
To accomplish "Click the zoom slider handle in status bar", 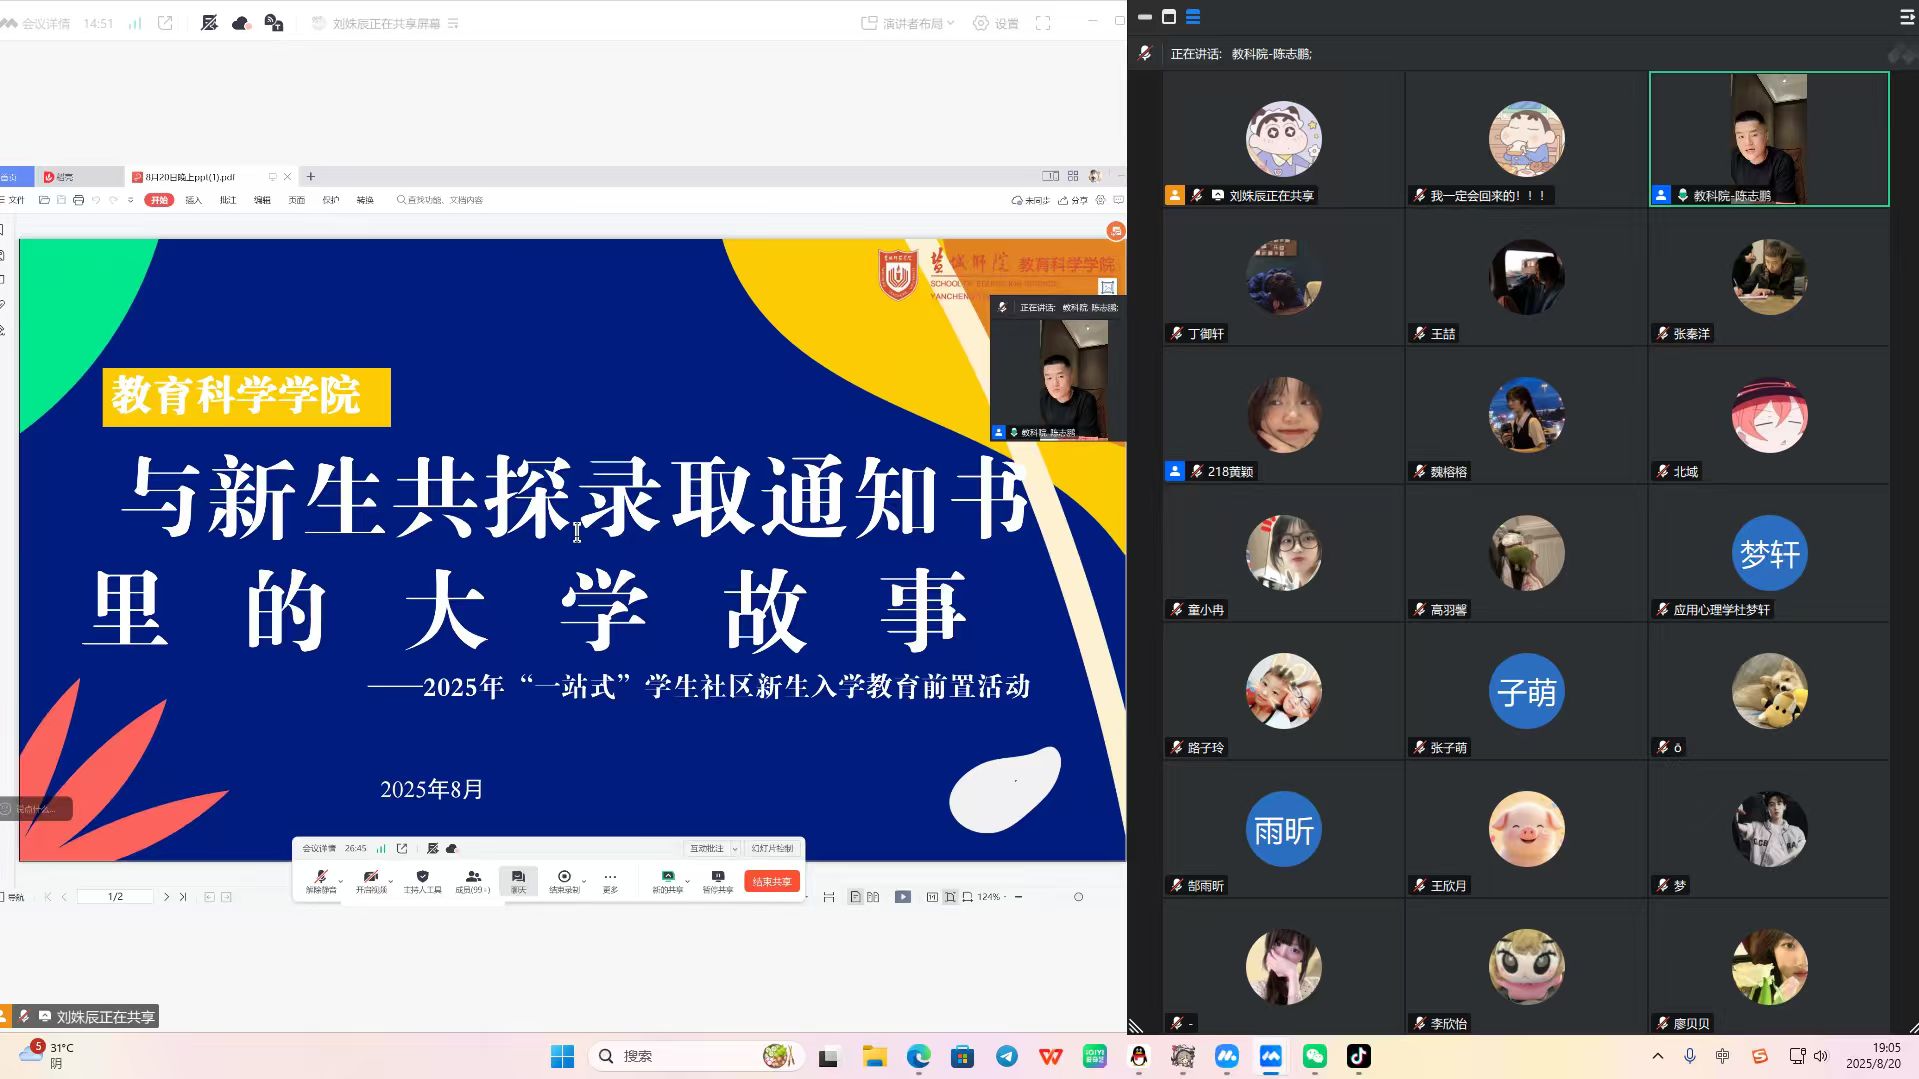I will click(1078, 897).
